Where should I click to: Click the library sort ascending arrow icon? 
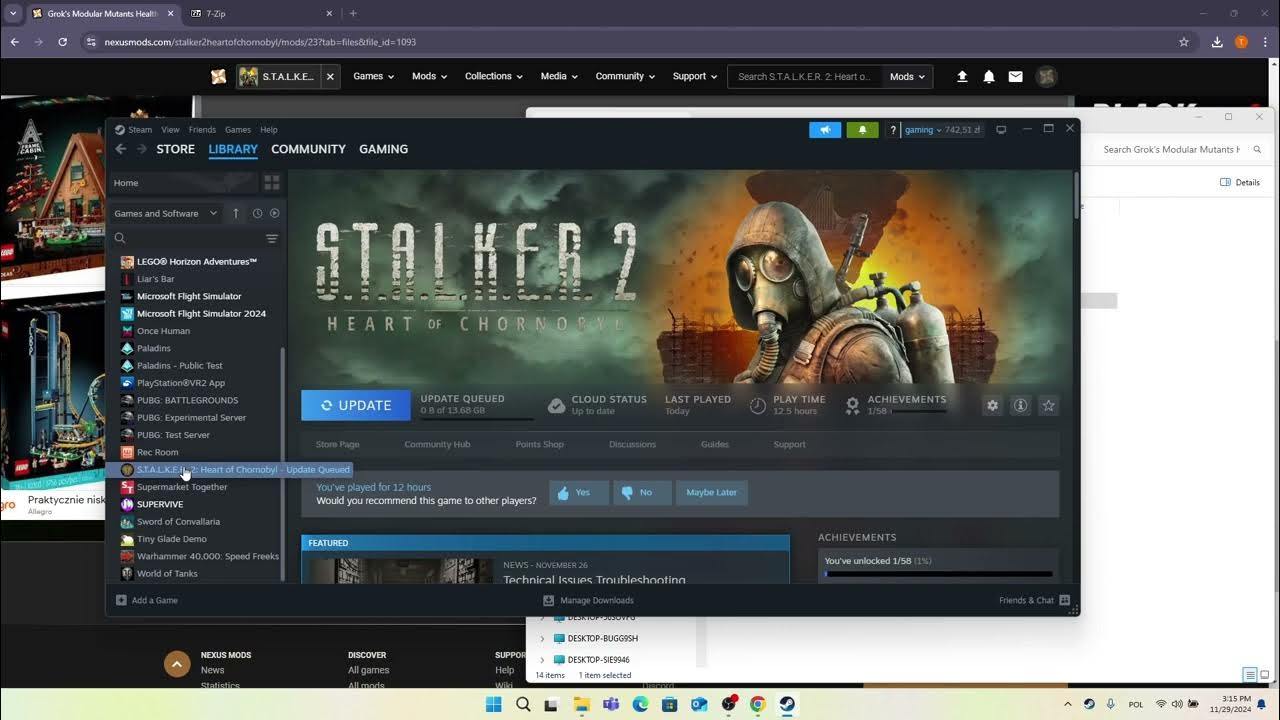(236, 213)
